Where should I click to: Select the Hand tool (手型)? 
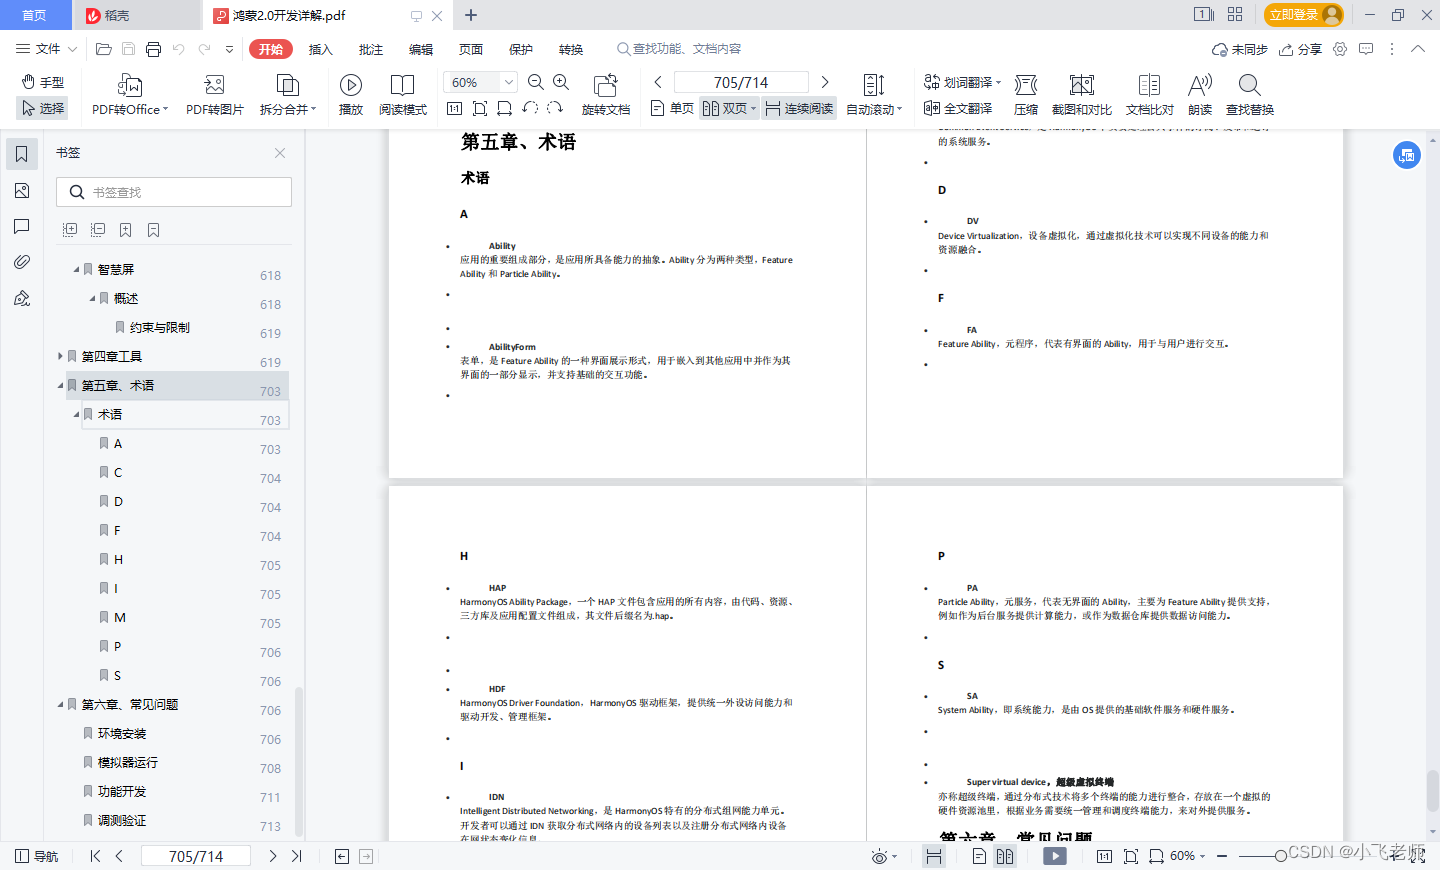coord(43,82)
